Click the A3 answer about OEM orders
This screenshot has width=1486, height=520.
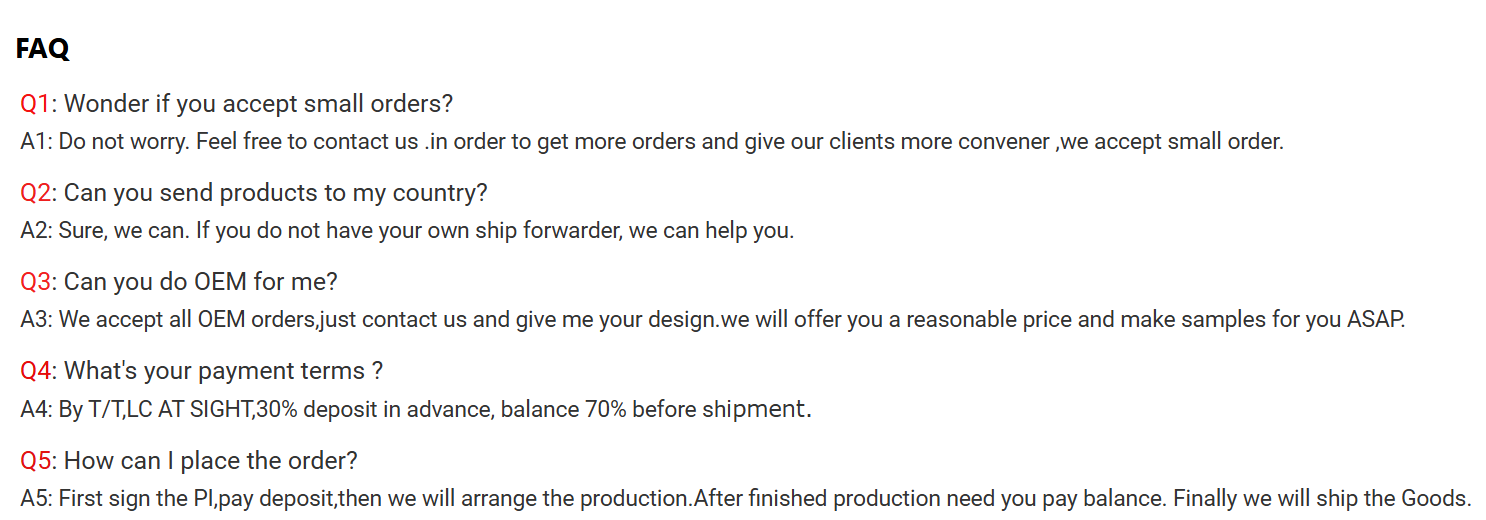pos(713,319)
